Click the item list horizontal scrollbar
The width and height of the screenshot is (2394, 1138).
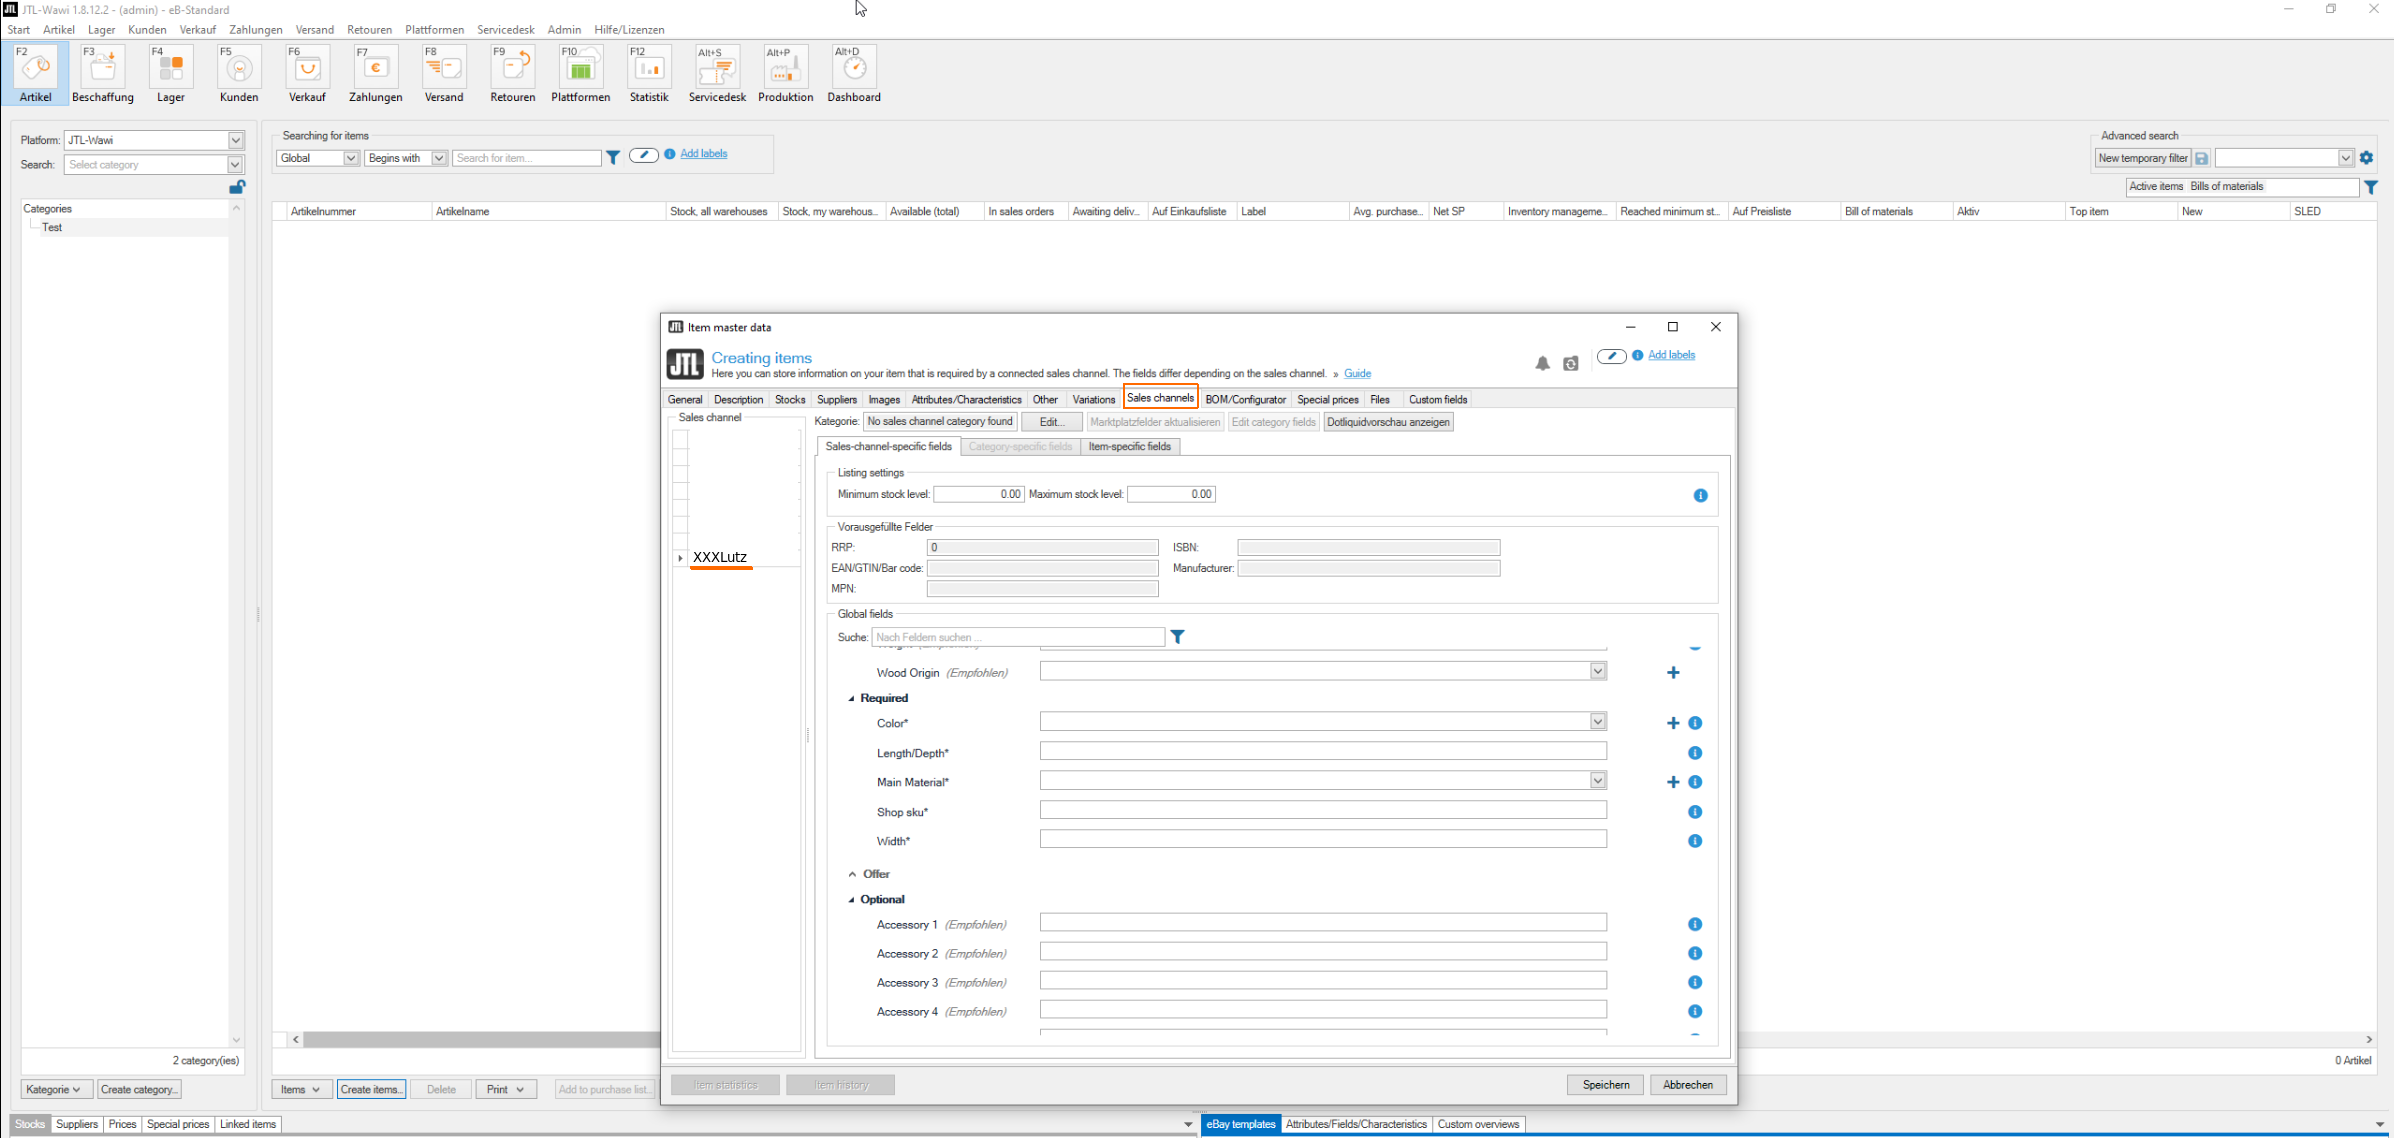click(x=480, y=1040)
